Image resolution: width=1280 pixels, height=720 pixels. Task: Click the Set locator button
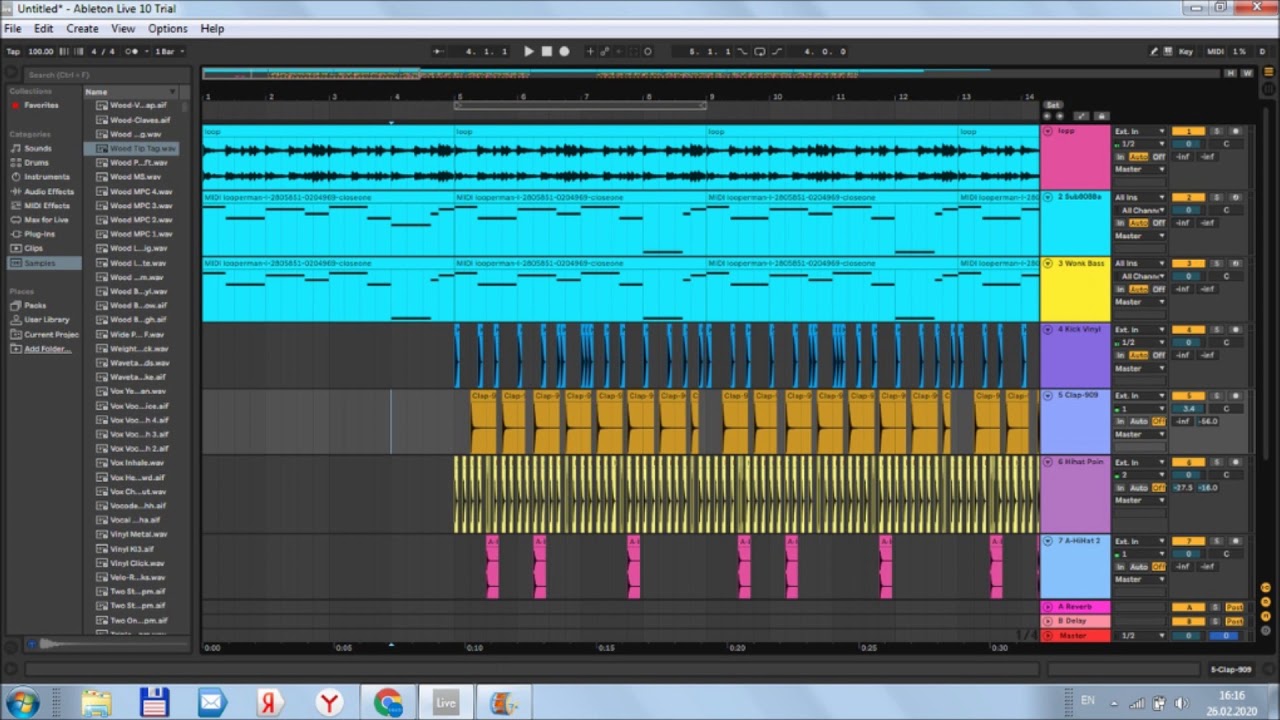(x=1052, y=105)
